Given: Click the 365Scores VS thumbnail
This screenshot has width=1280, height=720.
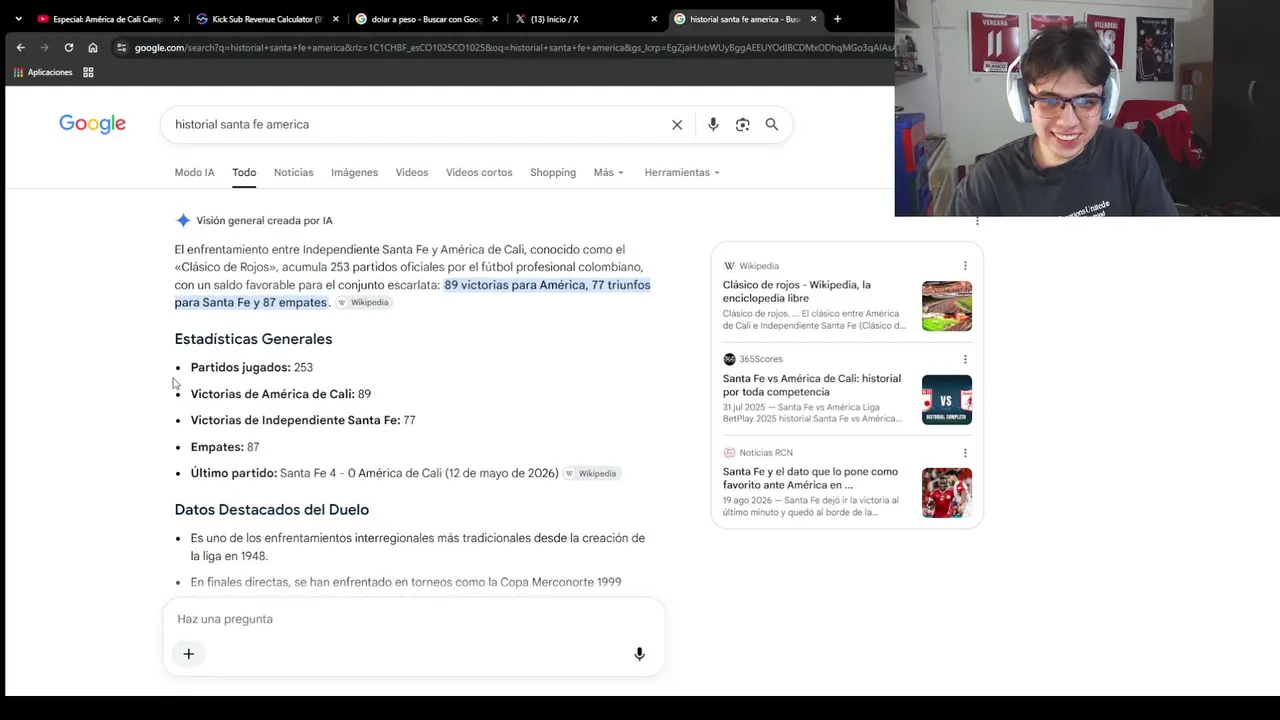Looking at the screenshot, I should [947, 400].
